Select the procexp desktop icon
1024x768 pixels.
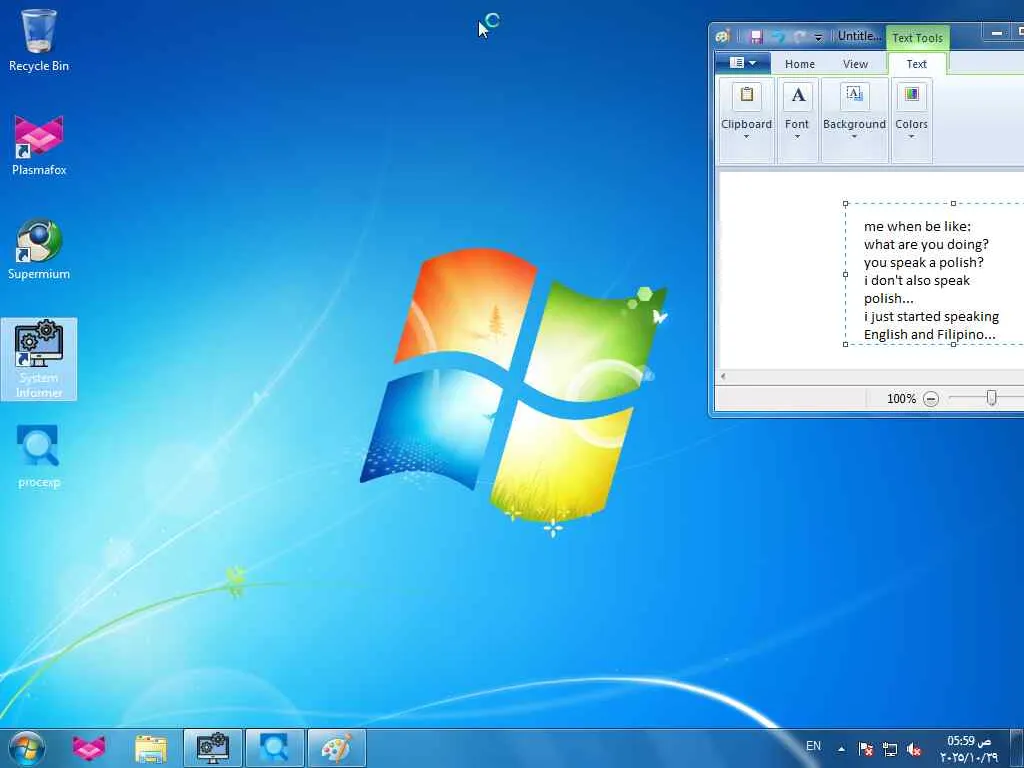(x=39, y=457)
